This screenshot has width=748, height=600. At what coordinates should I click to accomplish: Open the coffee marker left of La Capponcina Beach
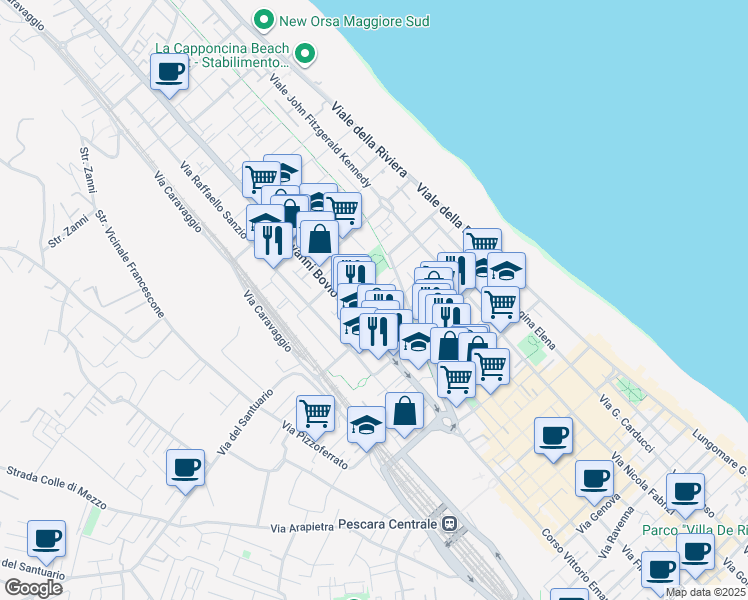(169, 72)
